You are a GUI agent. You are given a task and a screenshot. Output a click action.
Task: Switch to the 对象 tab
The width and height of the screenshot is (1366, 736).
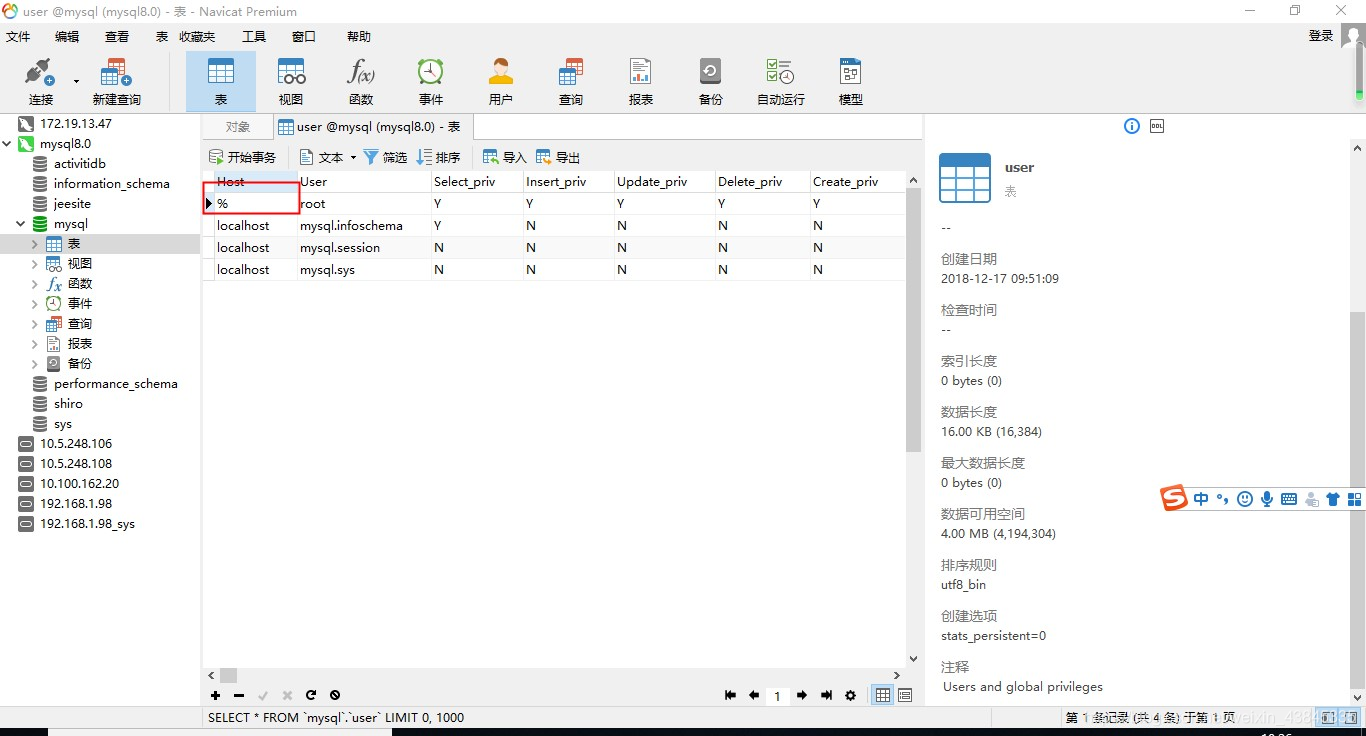(x=238, y=127)
